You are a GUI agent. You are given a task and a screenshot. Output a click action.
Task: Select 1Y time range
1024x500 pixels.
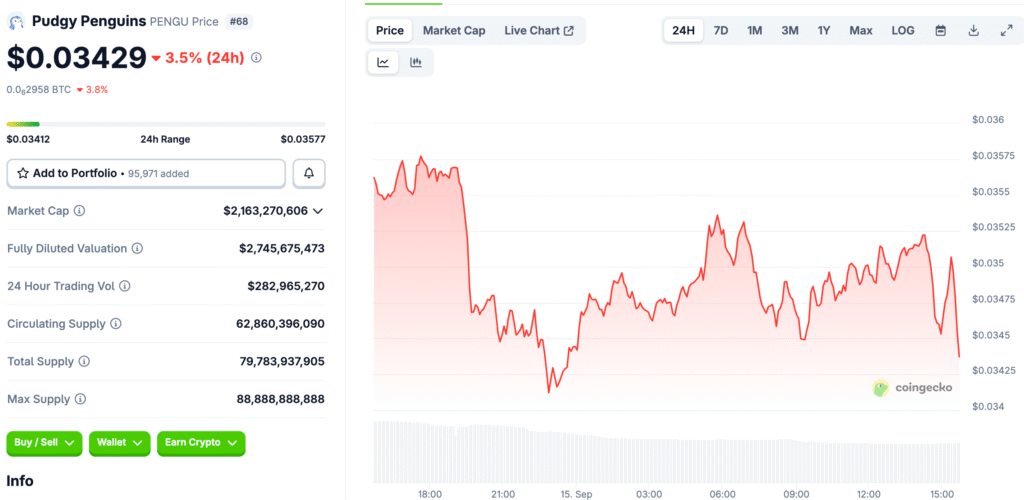824,31
